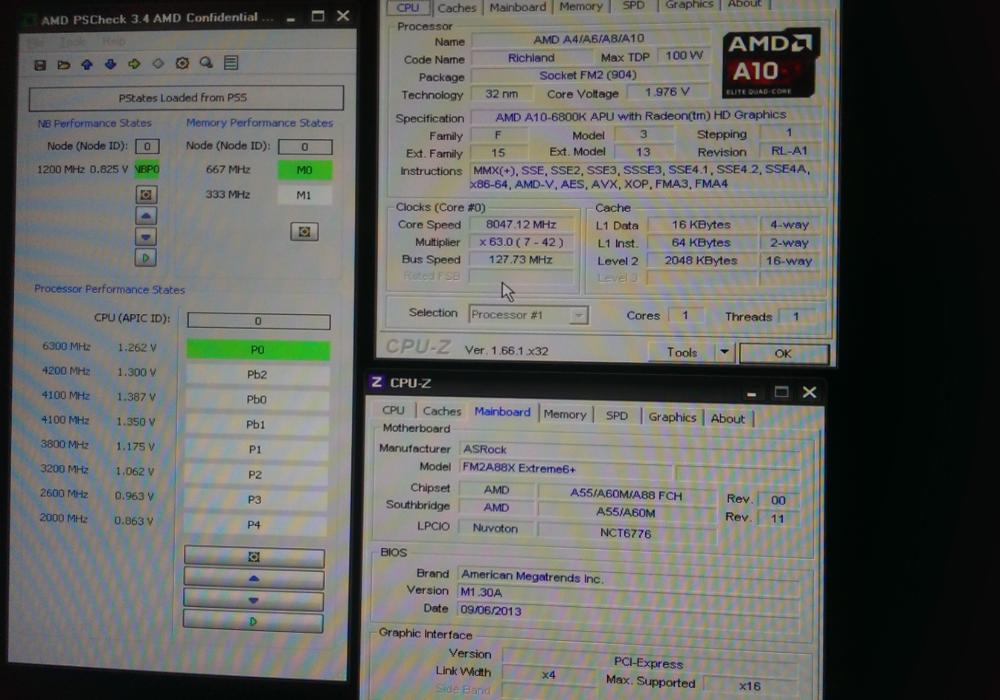Click the wide gear button under processor P-states

tap(254, 557)
